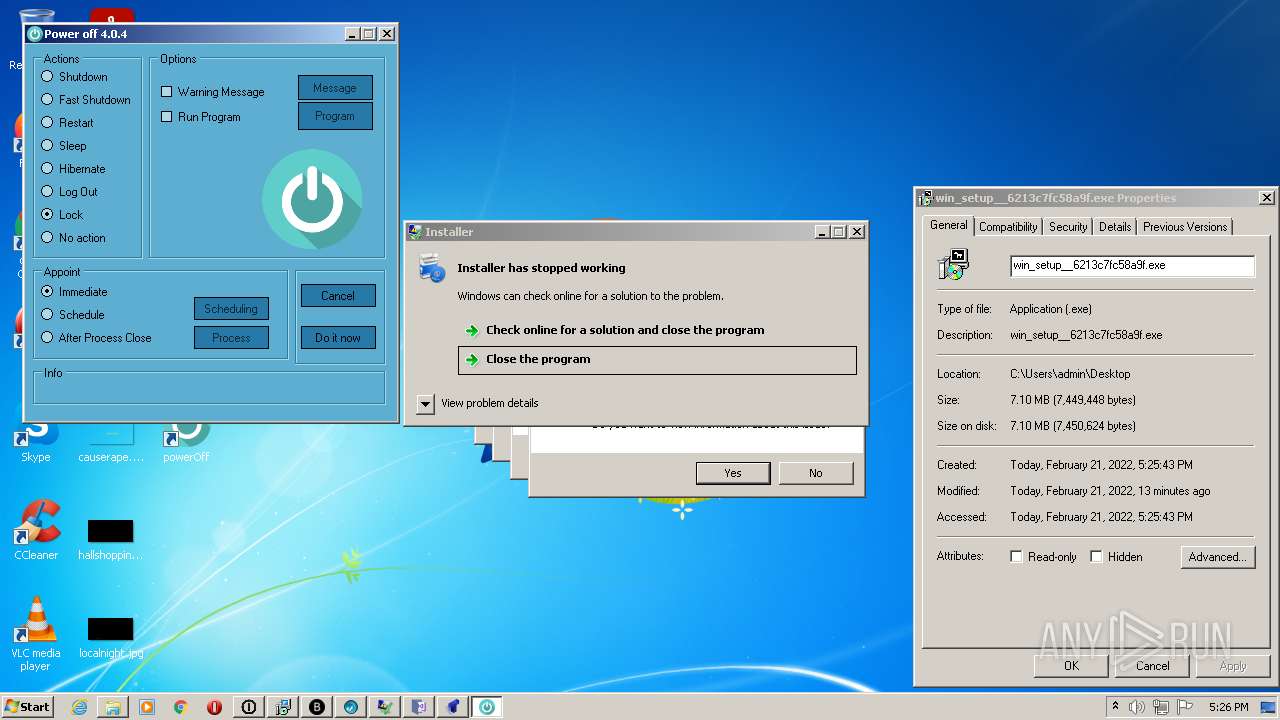Switch to the black 'B' taskbar app
This screenshot has width=1280, height=720.
pyautogui.click(x=317, y=707)
